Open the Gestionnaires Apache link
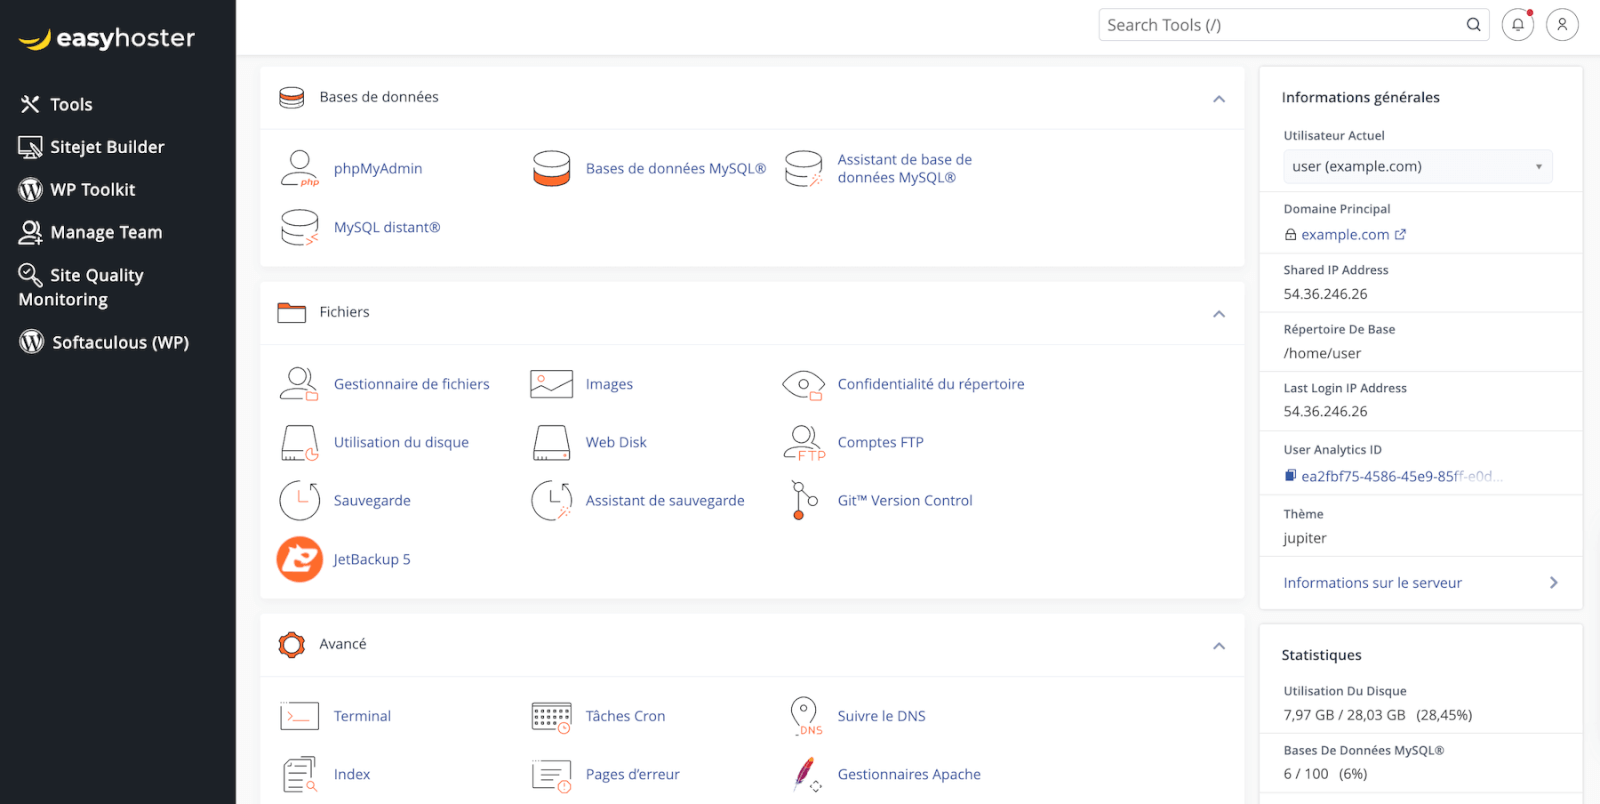Screen dimensions: 1600x804 (x=909, y=774)
